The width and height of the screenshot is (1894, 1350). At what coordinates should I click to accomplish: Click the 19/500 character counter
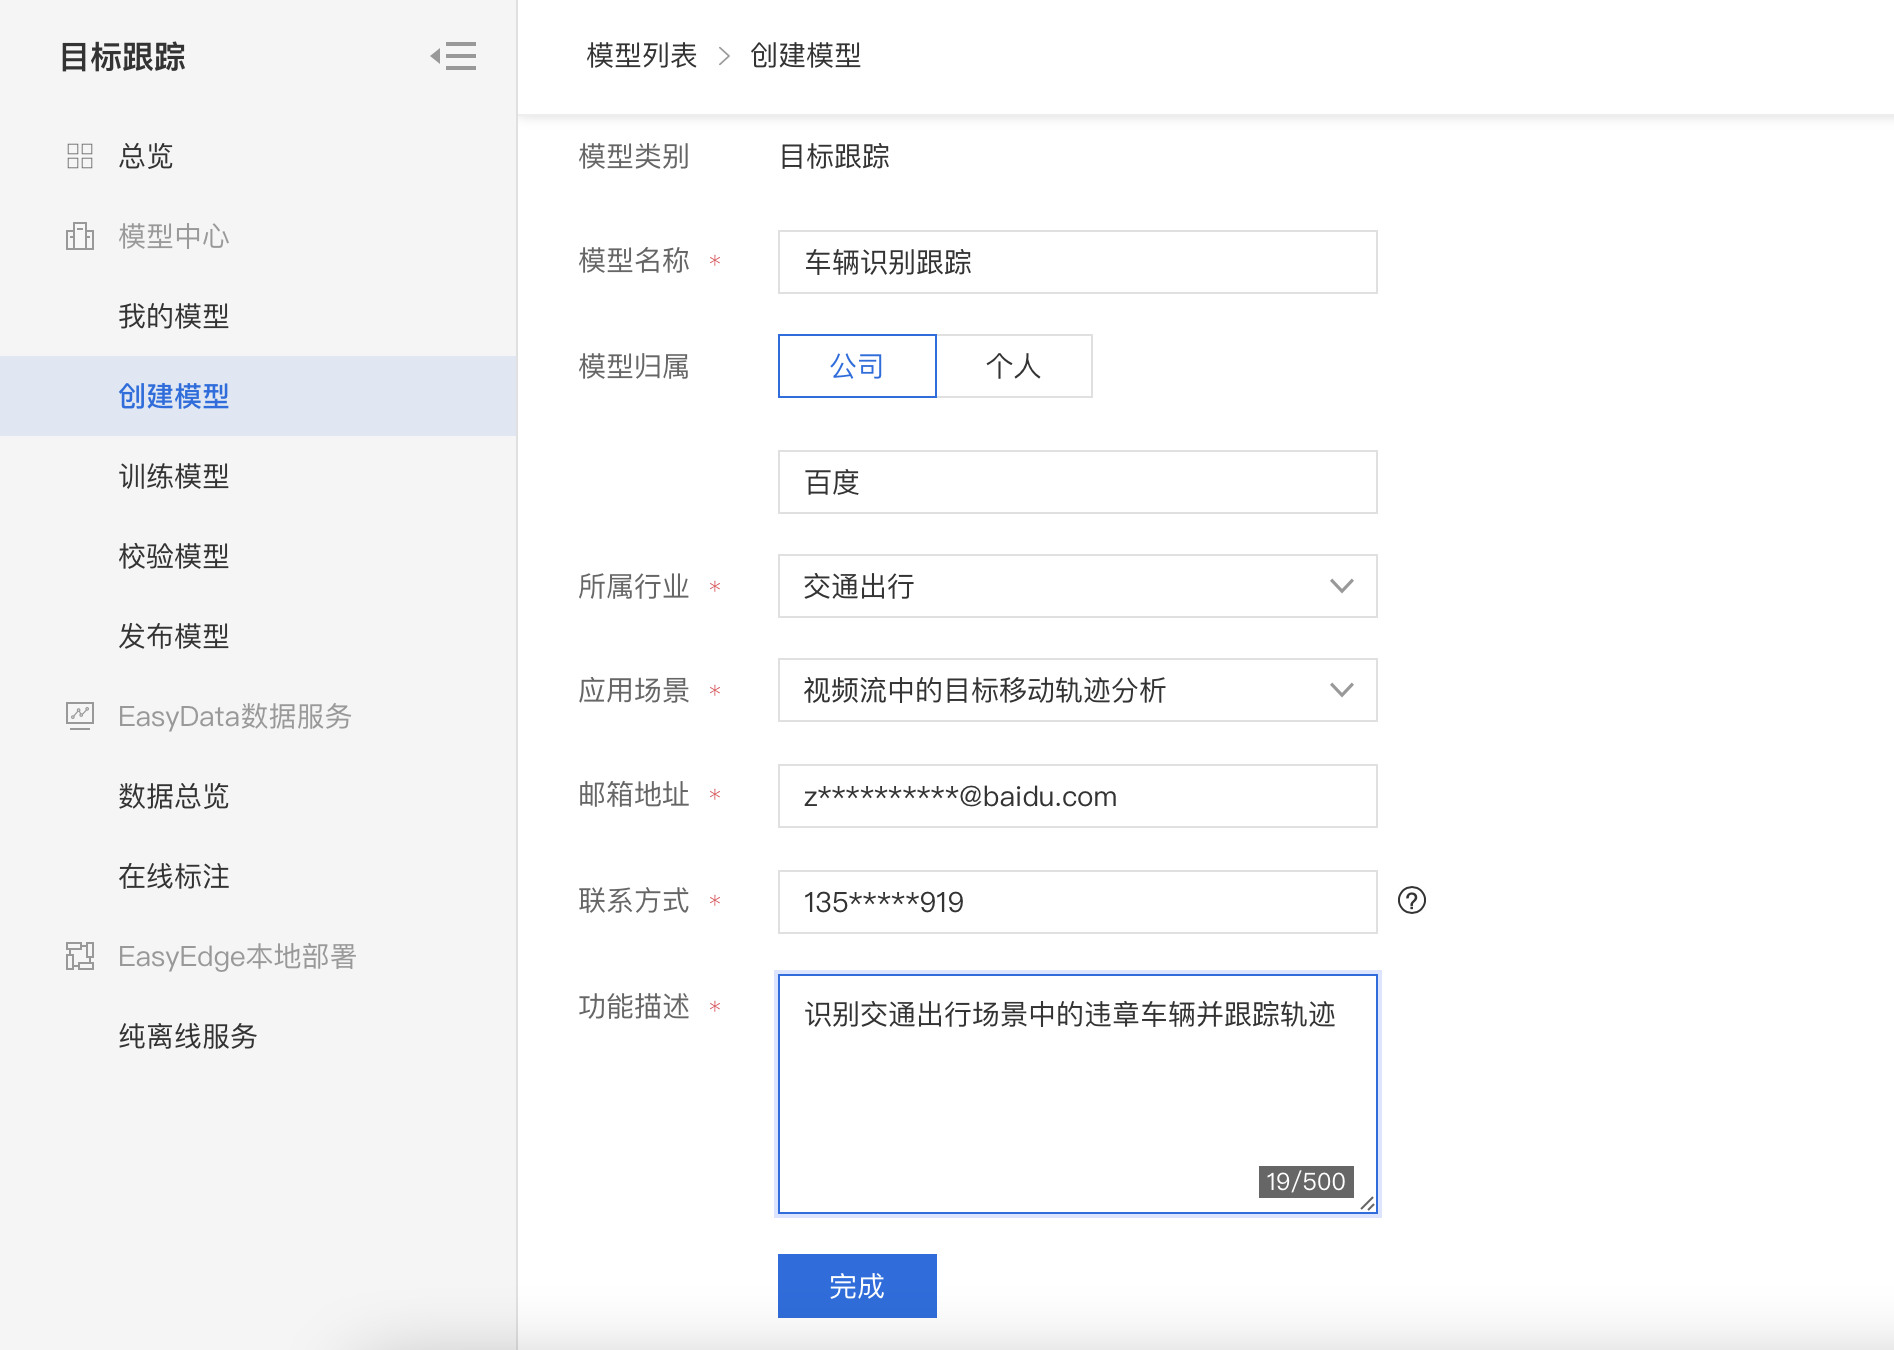[1306, 1182]
